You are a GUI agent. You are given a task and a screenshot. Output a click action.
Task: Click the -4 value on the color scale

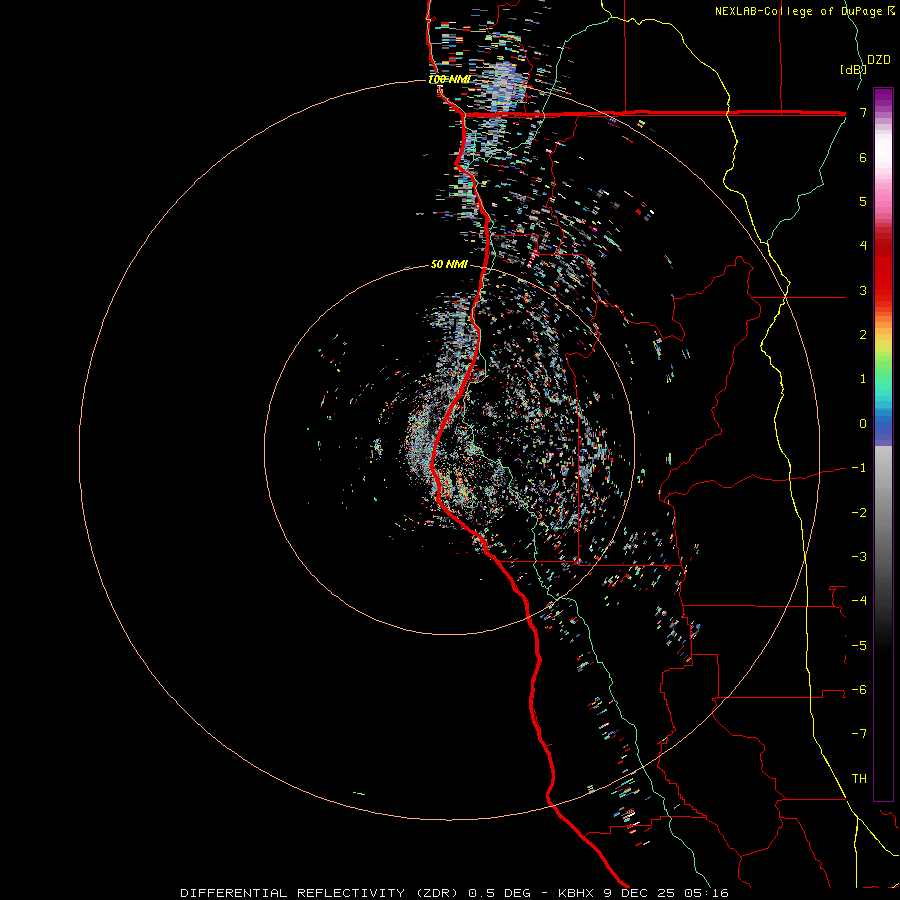859,601
